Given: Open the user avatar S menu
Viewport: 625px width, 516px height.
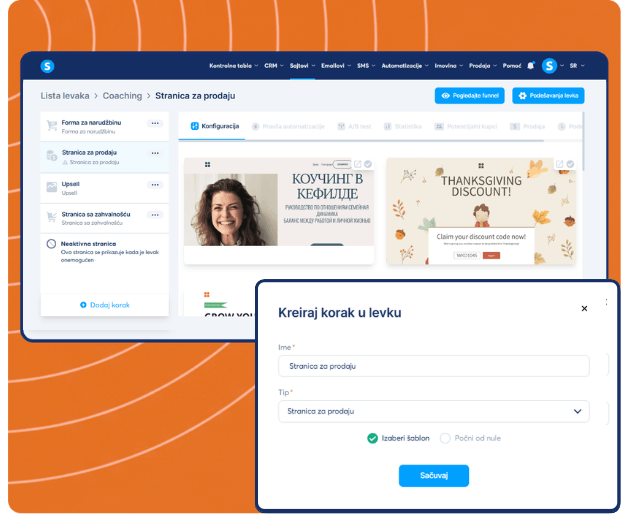Looking at the screenshot, I should coord(549,66).
